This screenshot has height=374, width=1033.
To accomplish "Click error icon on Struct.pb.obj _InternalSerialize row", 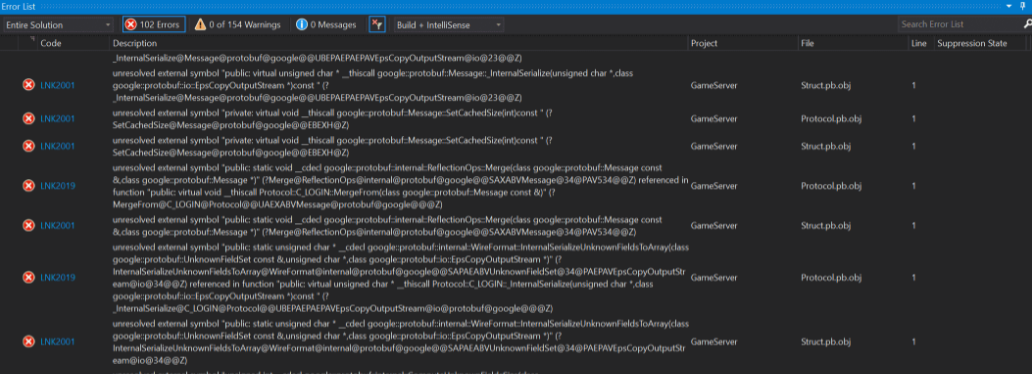I will (28, 85).
